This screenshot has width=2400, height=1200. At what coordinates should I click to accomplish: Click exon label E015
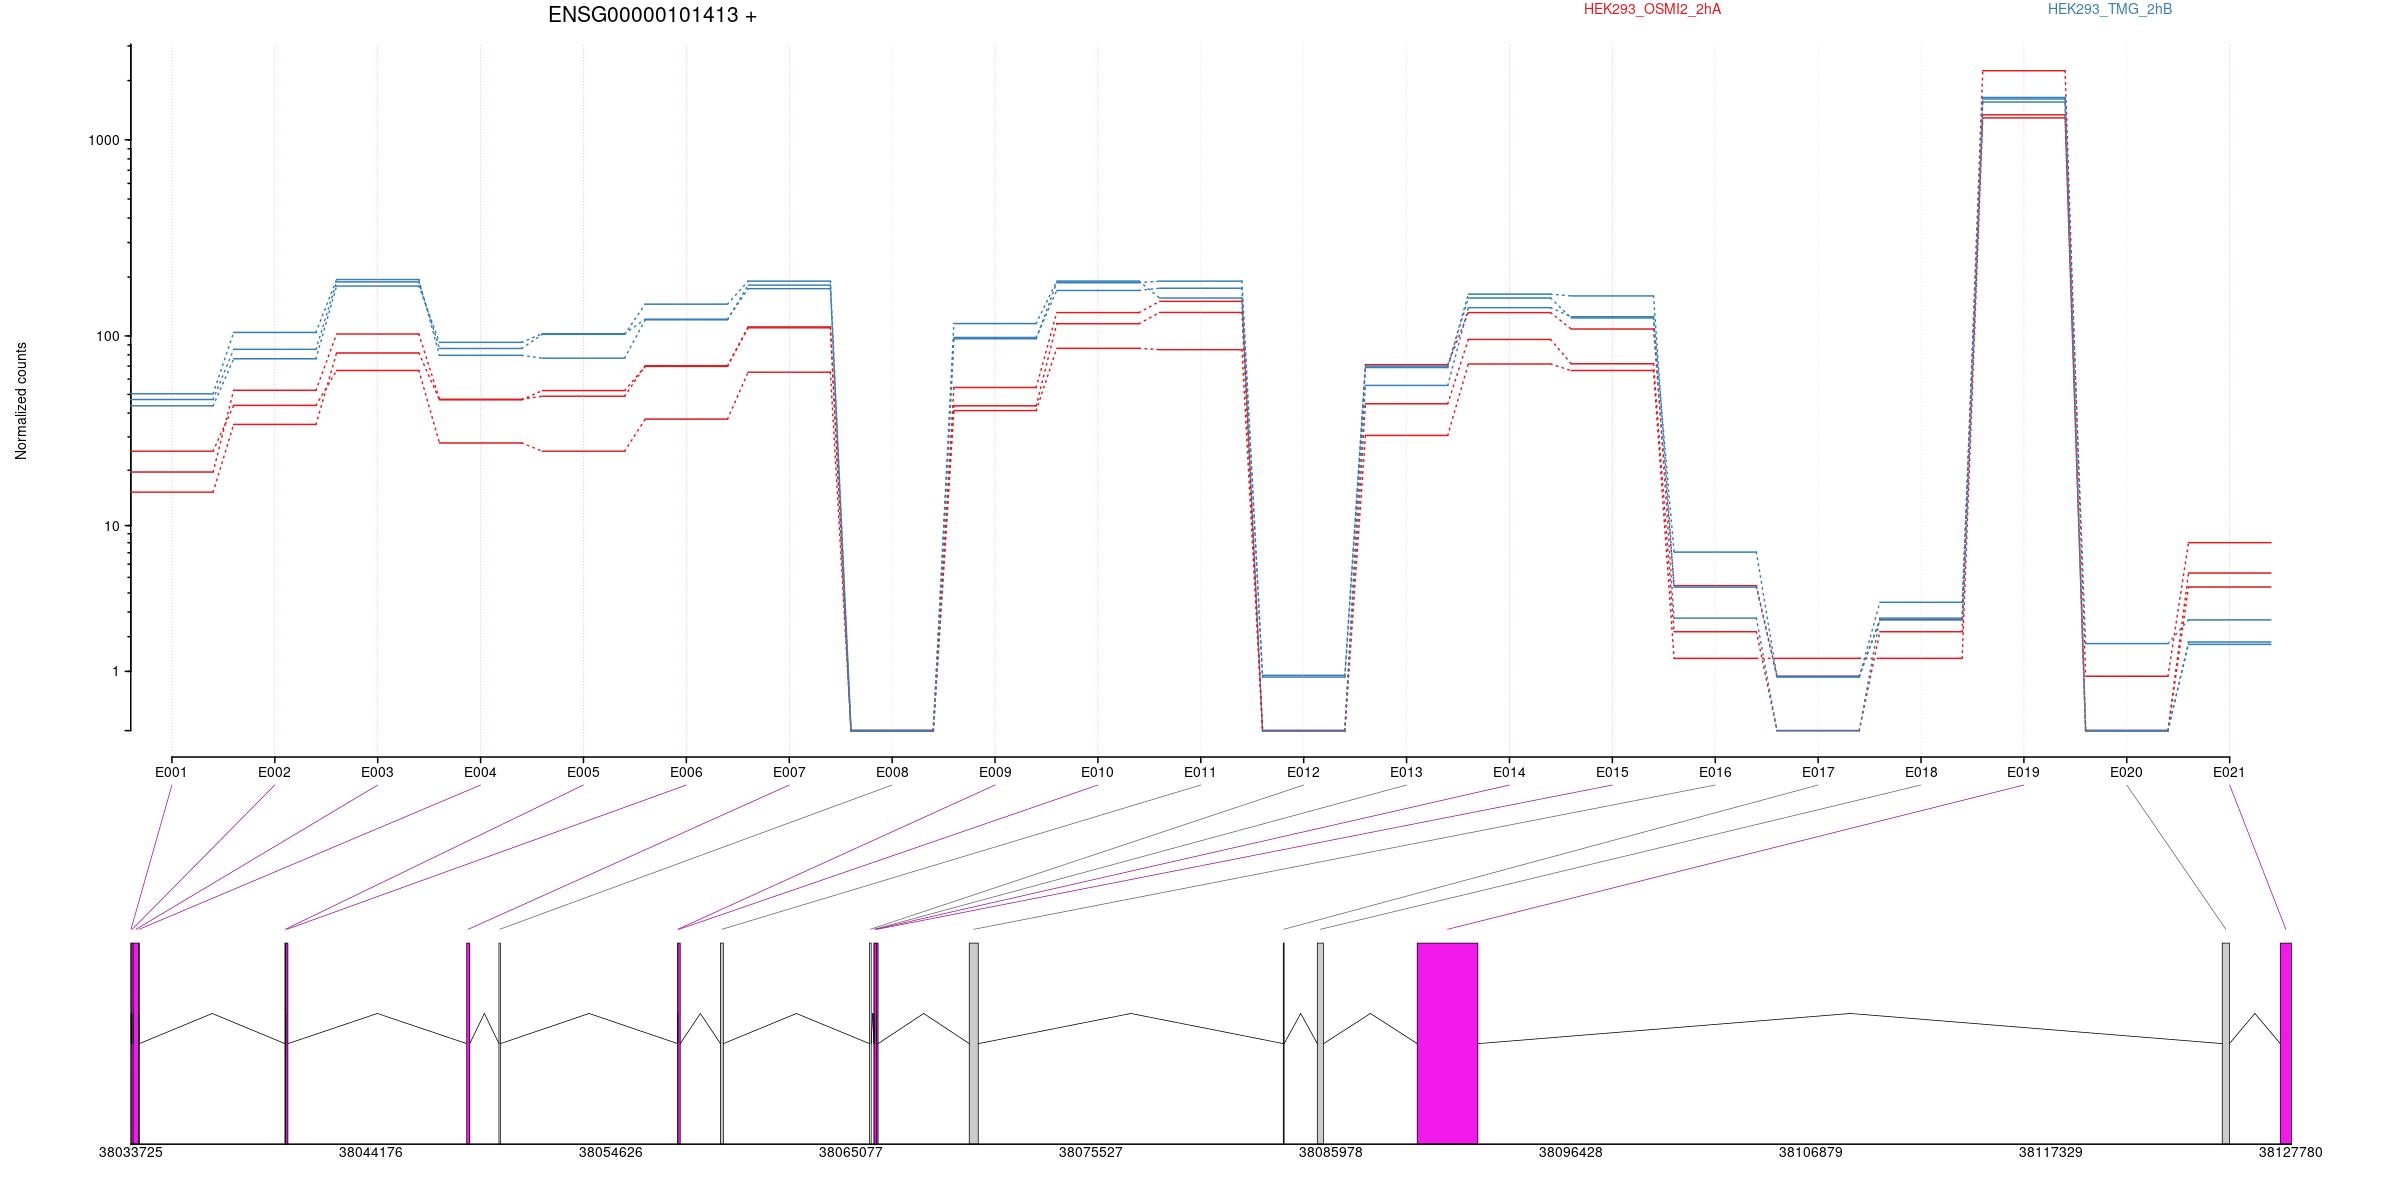point(1612,773)
